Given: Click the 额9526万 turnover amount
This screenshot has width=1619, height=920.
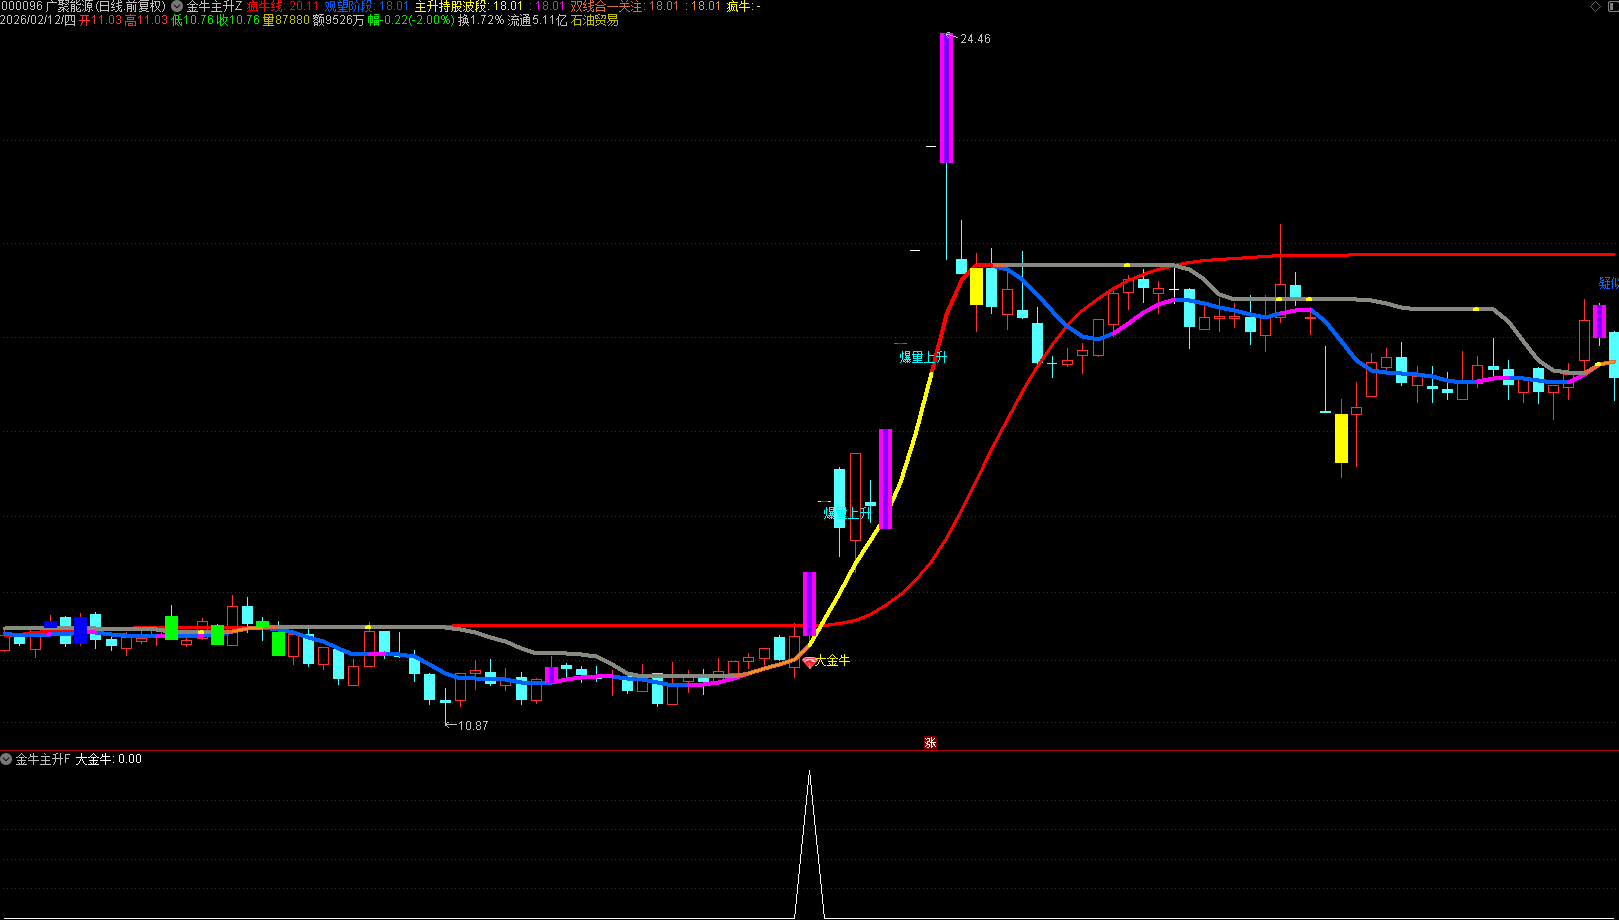Looking at the screenshot, I should (339, 20).
